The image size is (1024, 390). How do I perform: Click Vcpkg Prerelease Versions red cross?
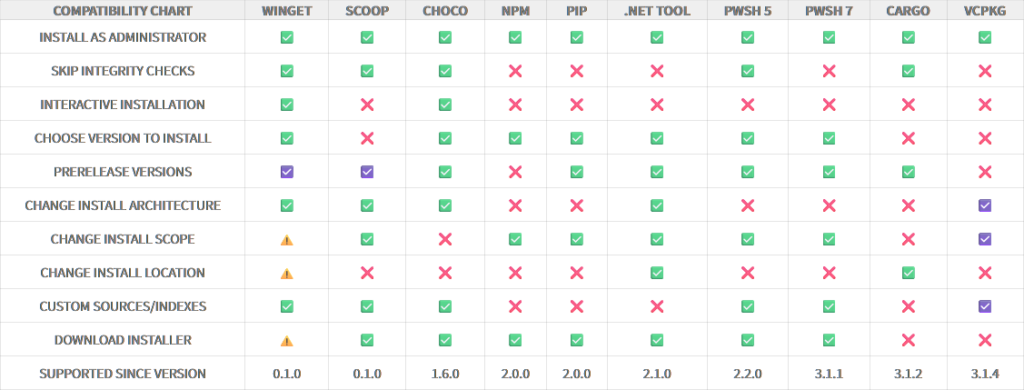[x=985, y=172]
